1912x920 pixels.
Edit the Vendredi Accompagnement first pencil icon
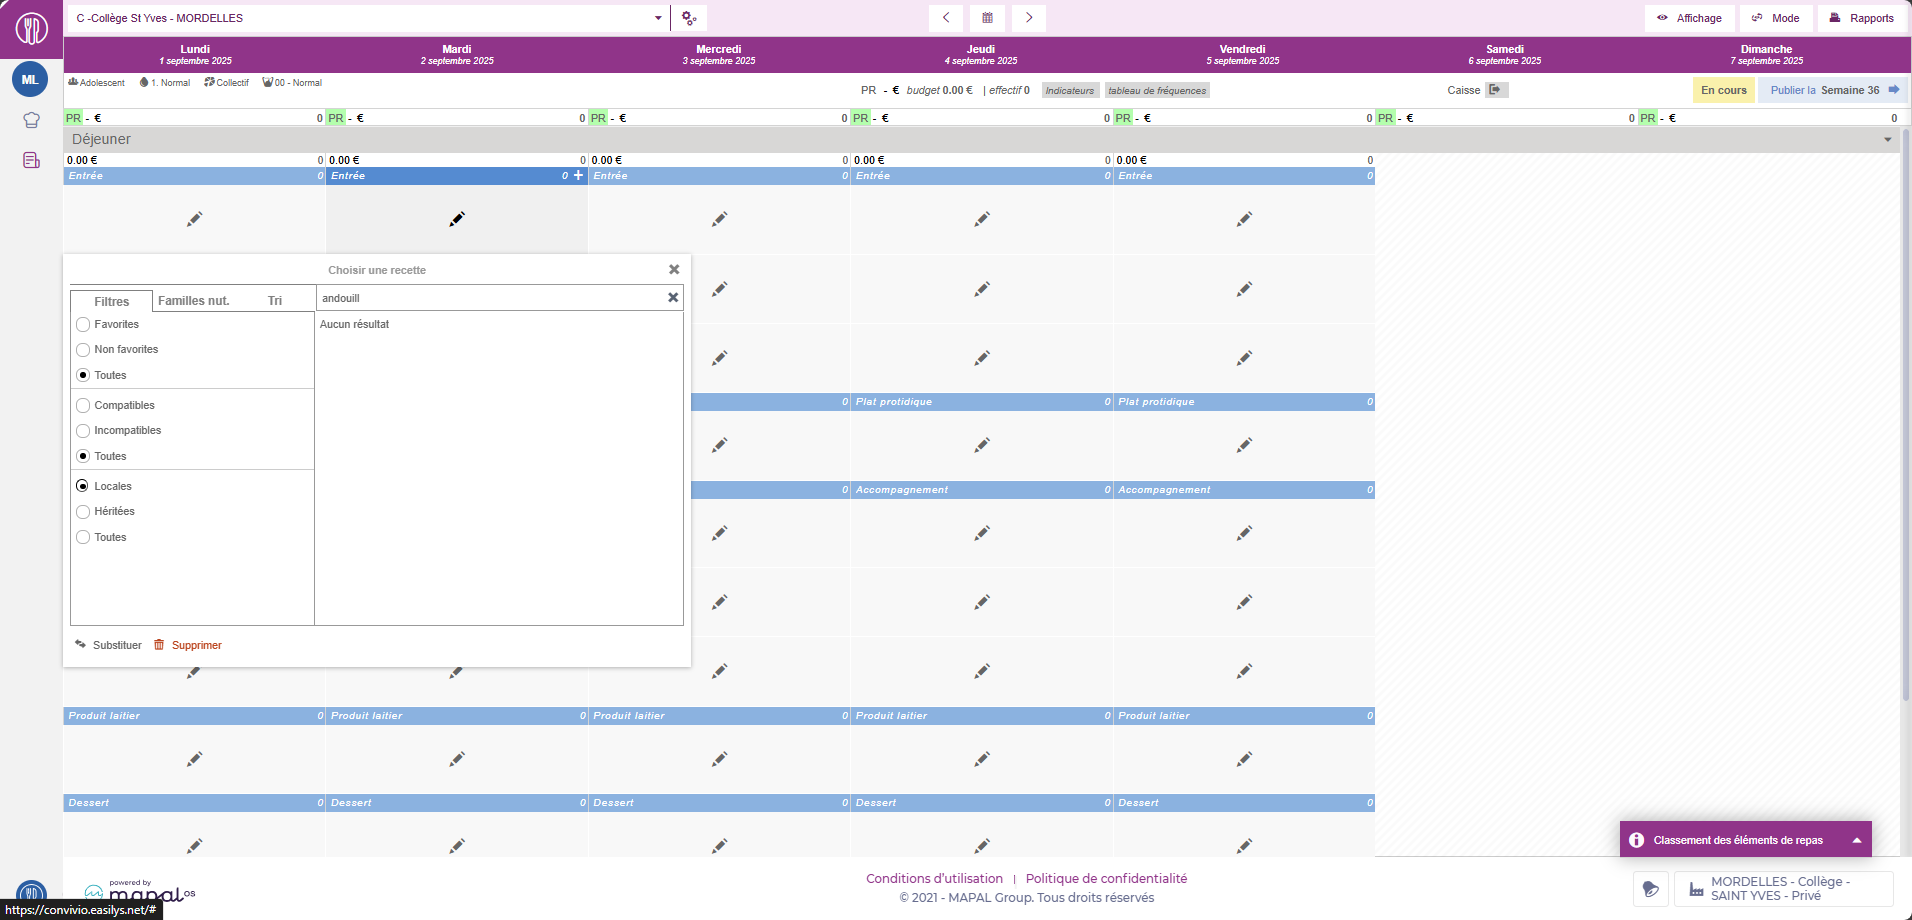[x=1244, y=533]
